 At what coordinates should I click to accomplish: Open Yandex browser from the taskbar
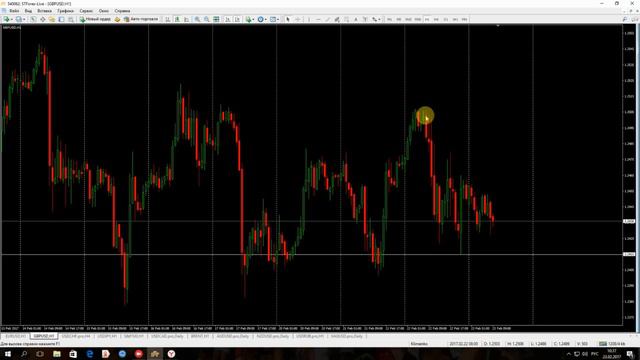171,354
